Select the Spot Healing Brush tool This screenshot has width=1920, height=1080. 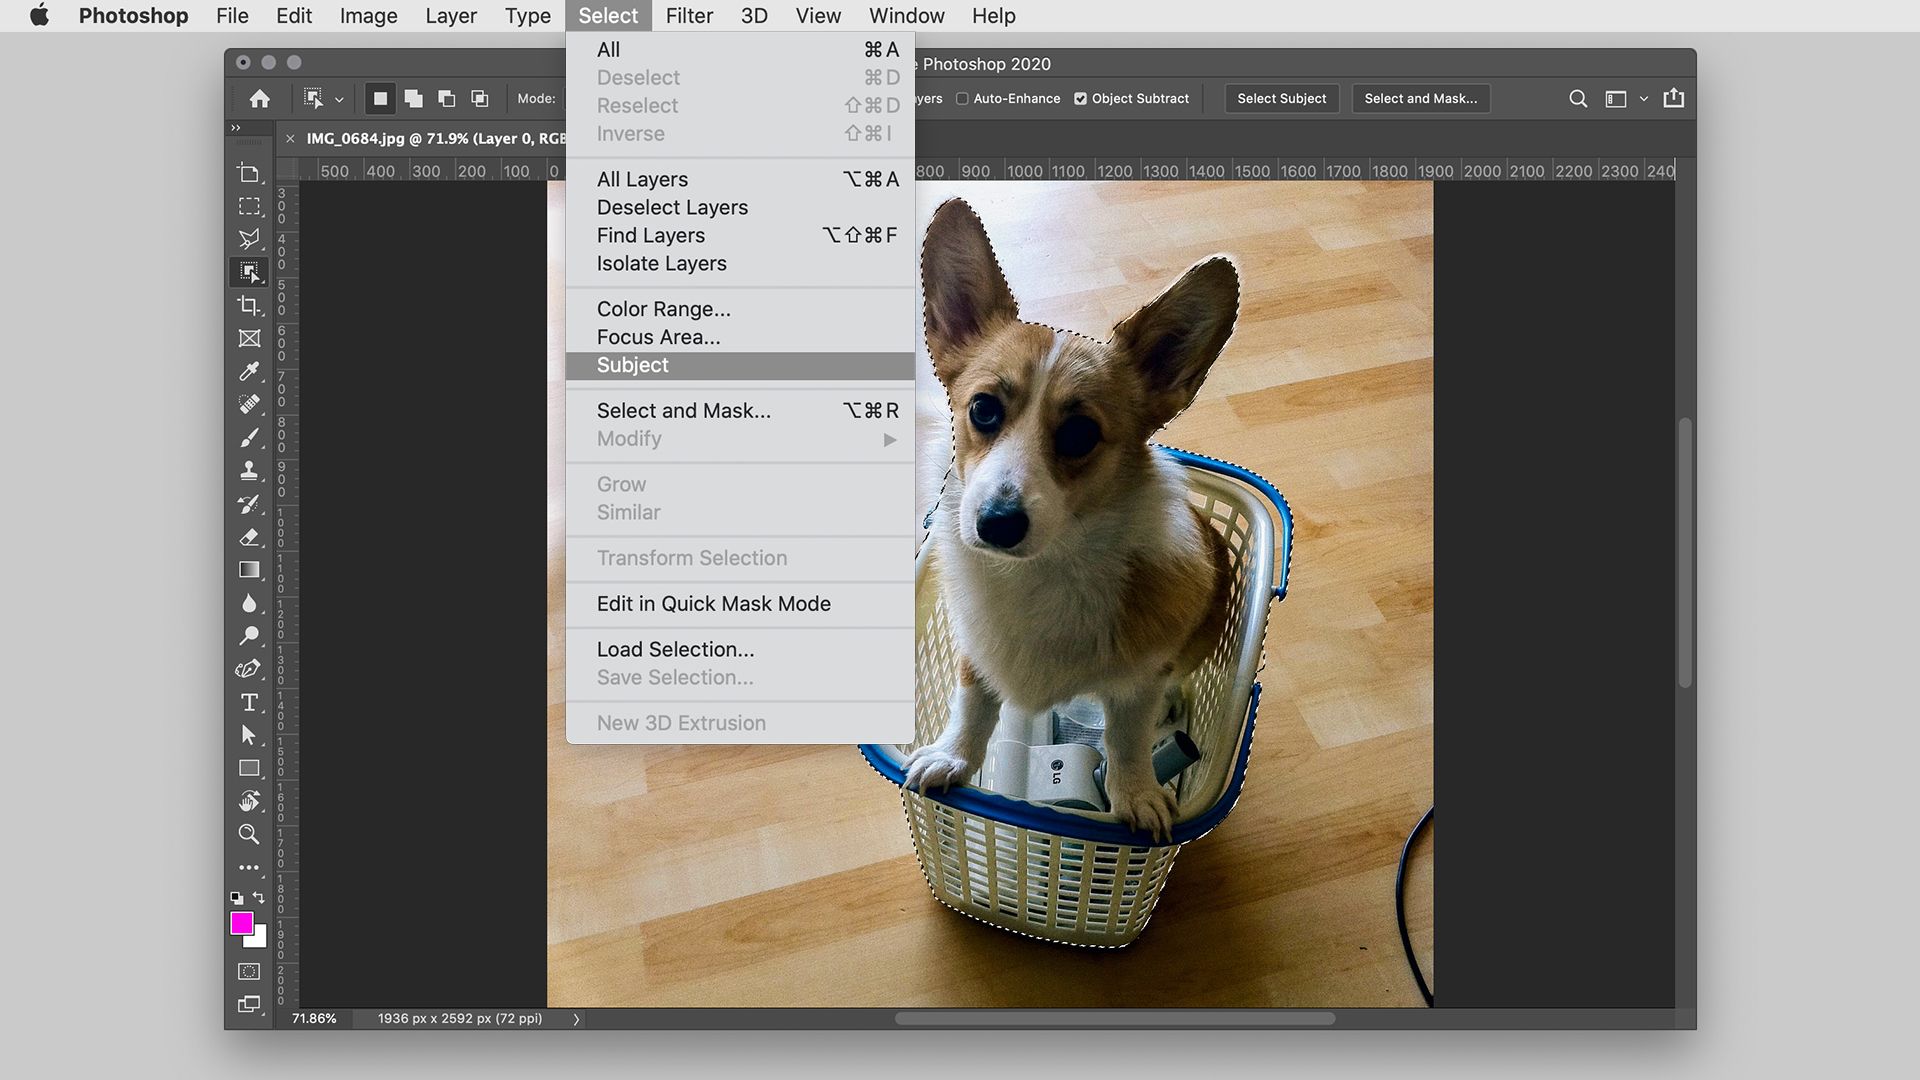click(x=250, y=404)
